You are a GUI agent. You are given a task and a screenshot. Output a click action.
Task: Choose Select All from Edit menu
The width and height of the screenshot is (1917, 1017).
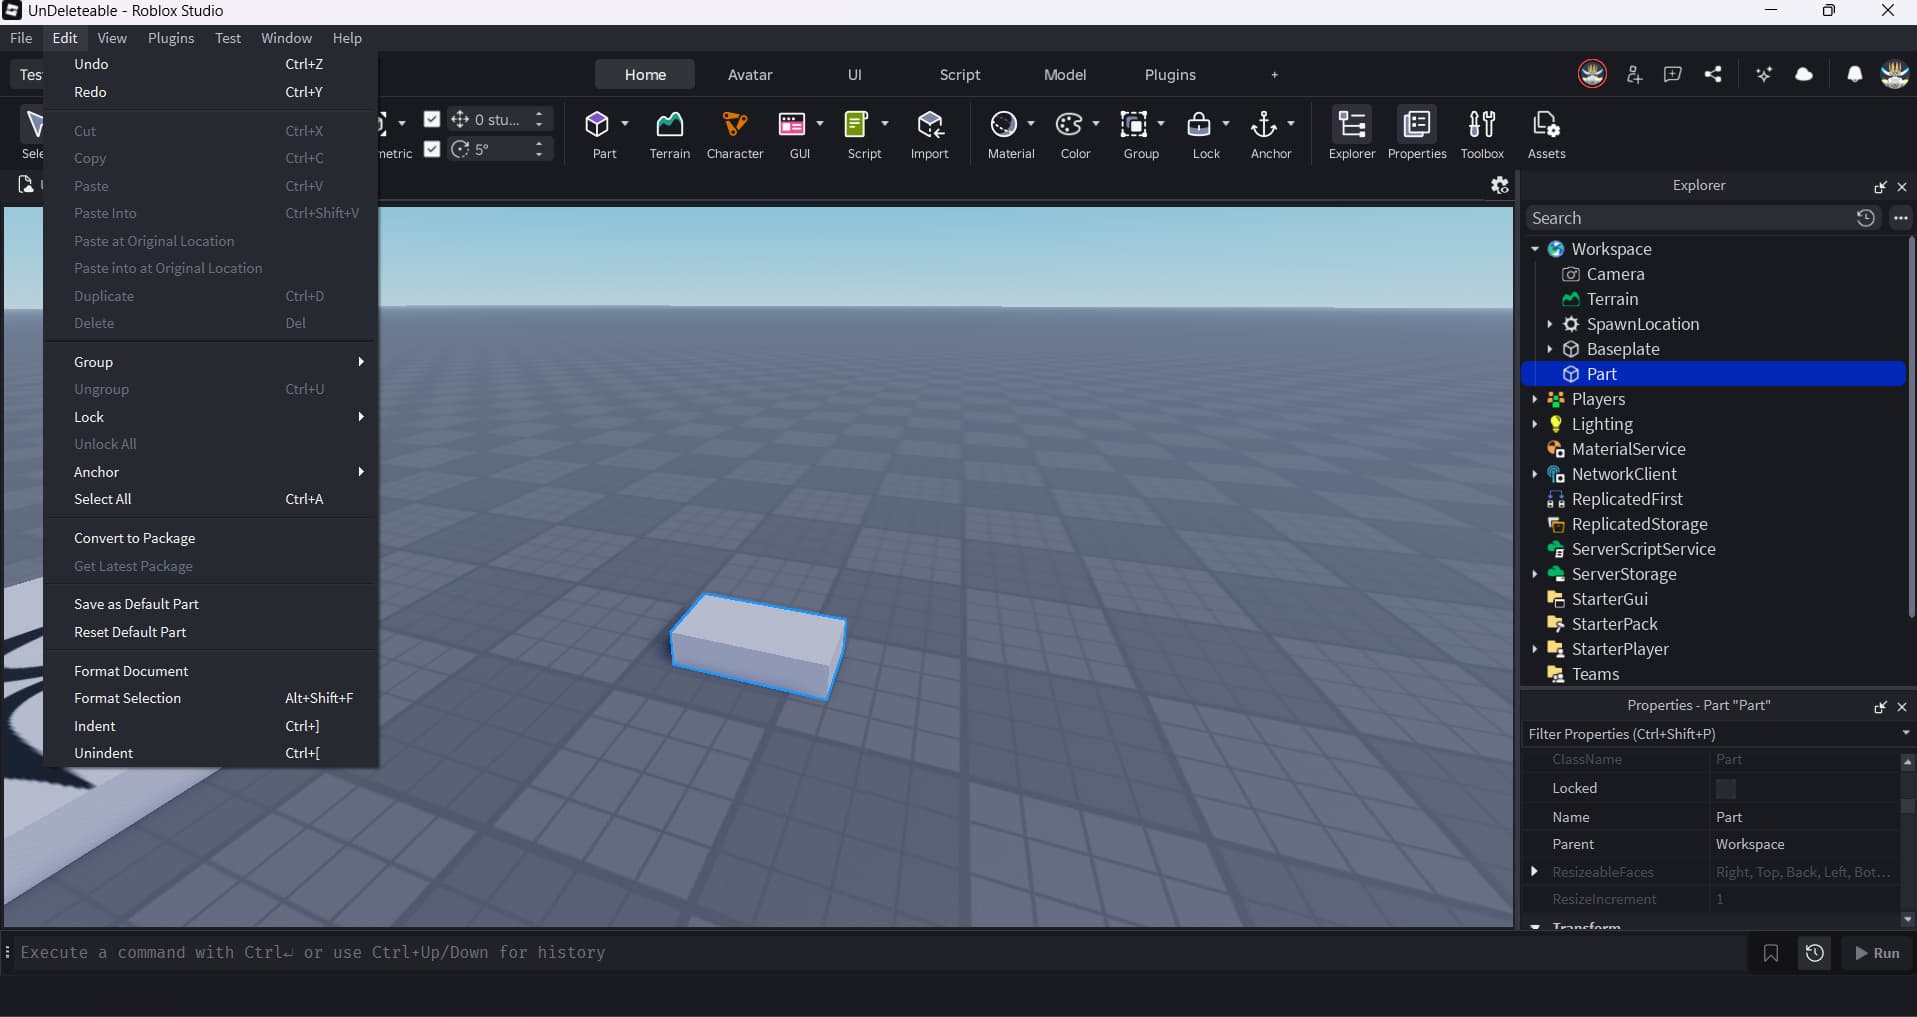tap(211, 499)
